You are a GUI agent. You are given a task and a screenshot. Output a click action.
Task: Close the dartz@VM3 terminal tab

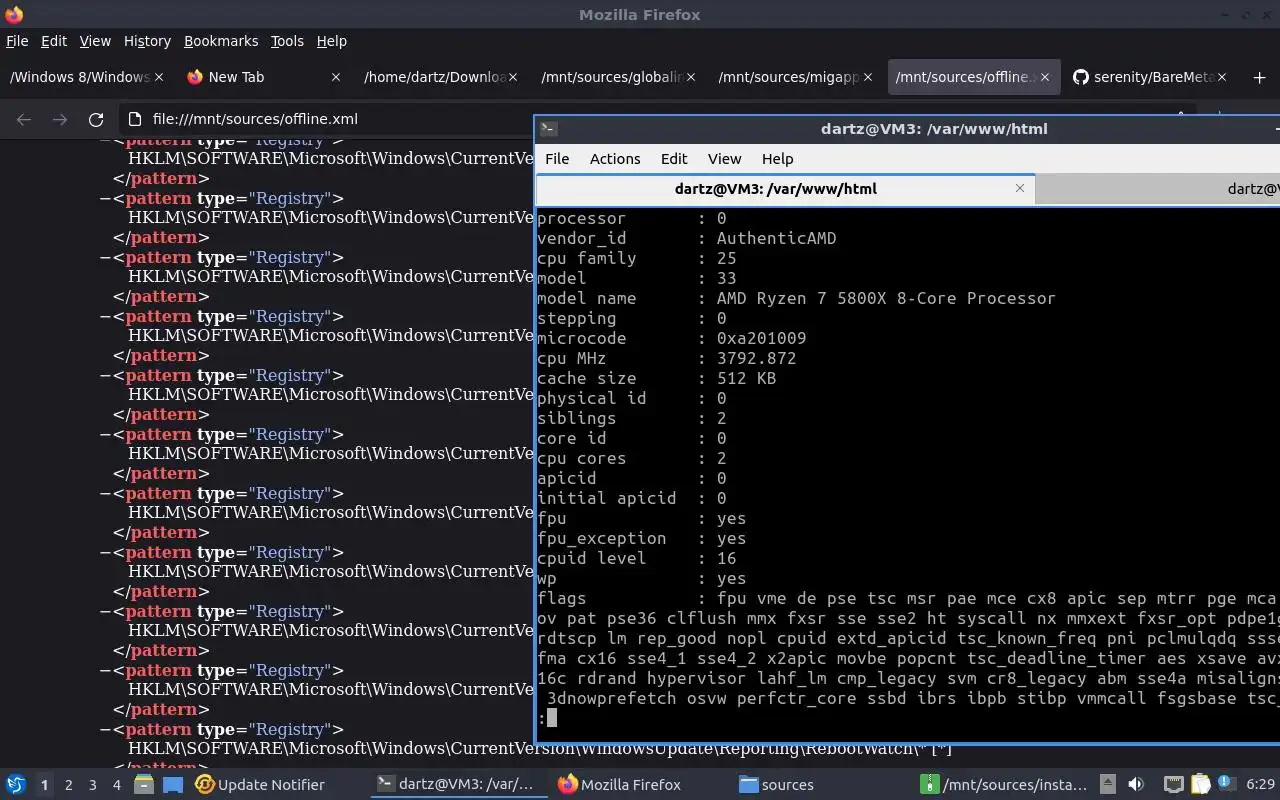(1020, 188)
